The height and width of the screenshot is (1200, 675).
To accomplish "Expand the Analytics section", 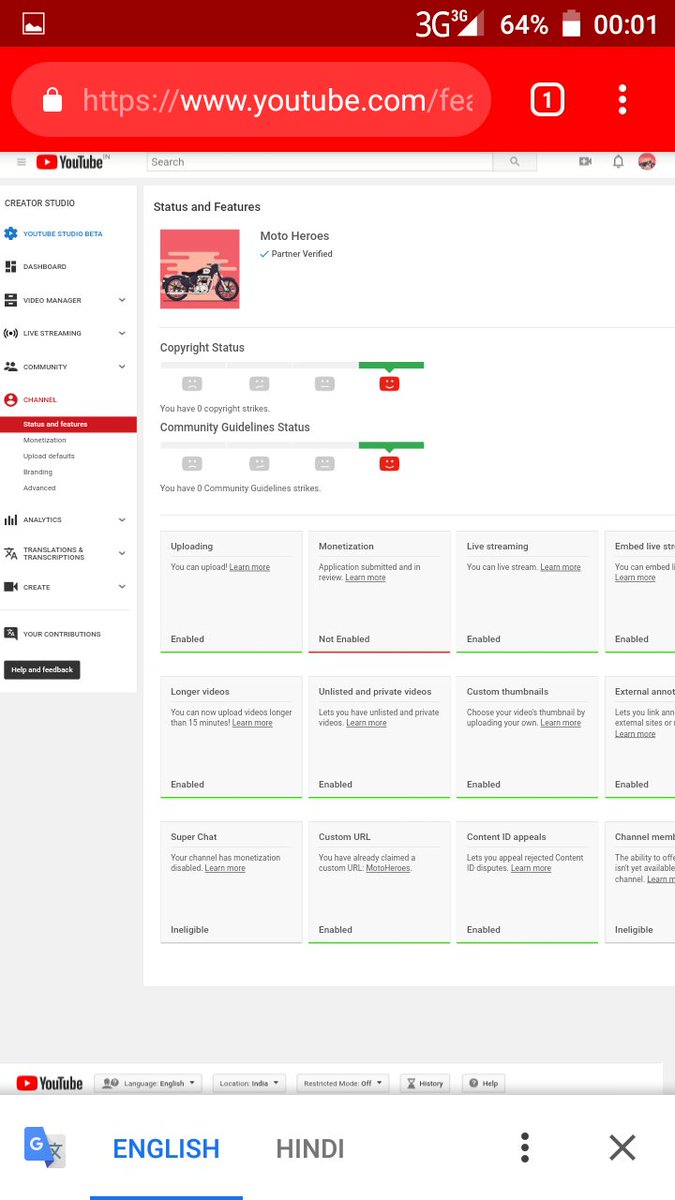I will (x=122, y=520).
